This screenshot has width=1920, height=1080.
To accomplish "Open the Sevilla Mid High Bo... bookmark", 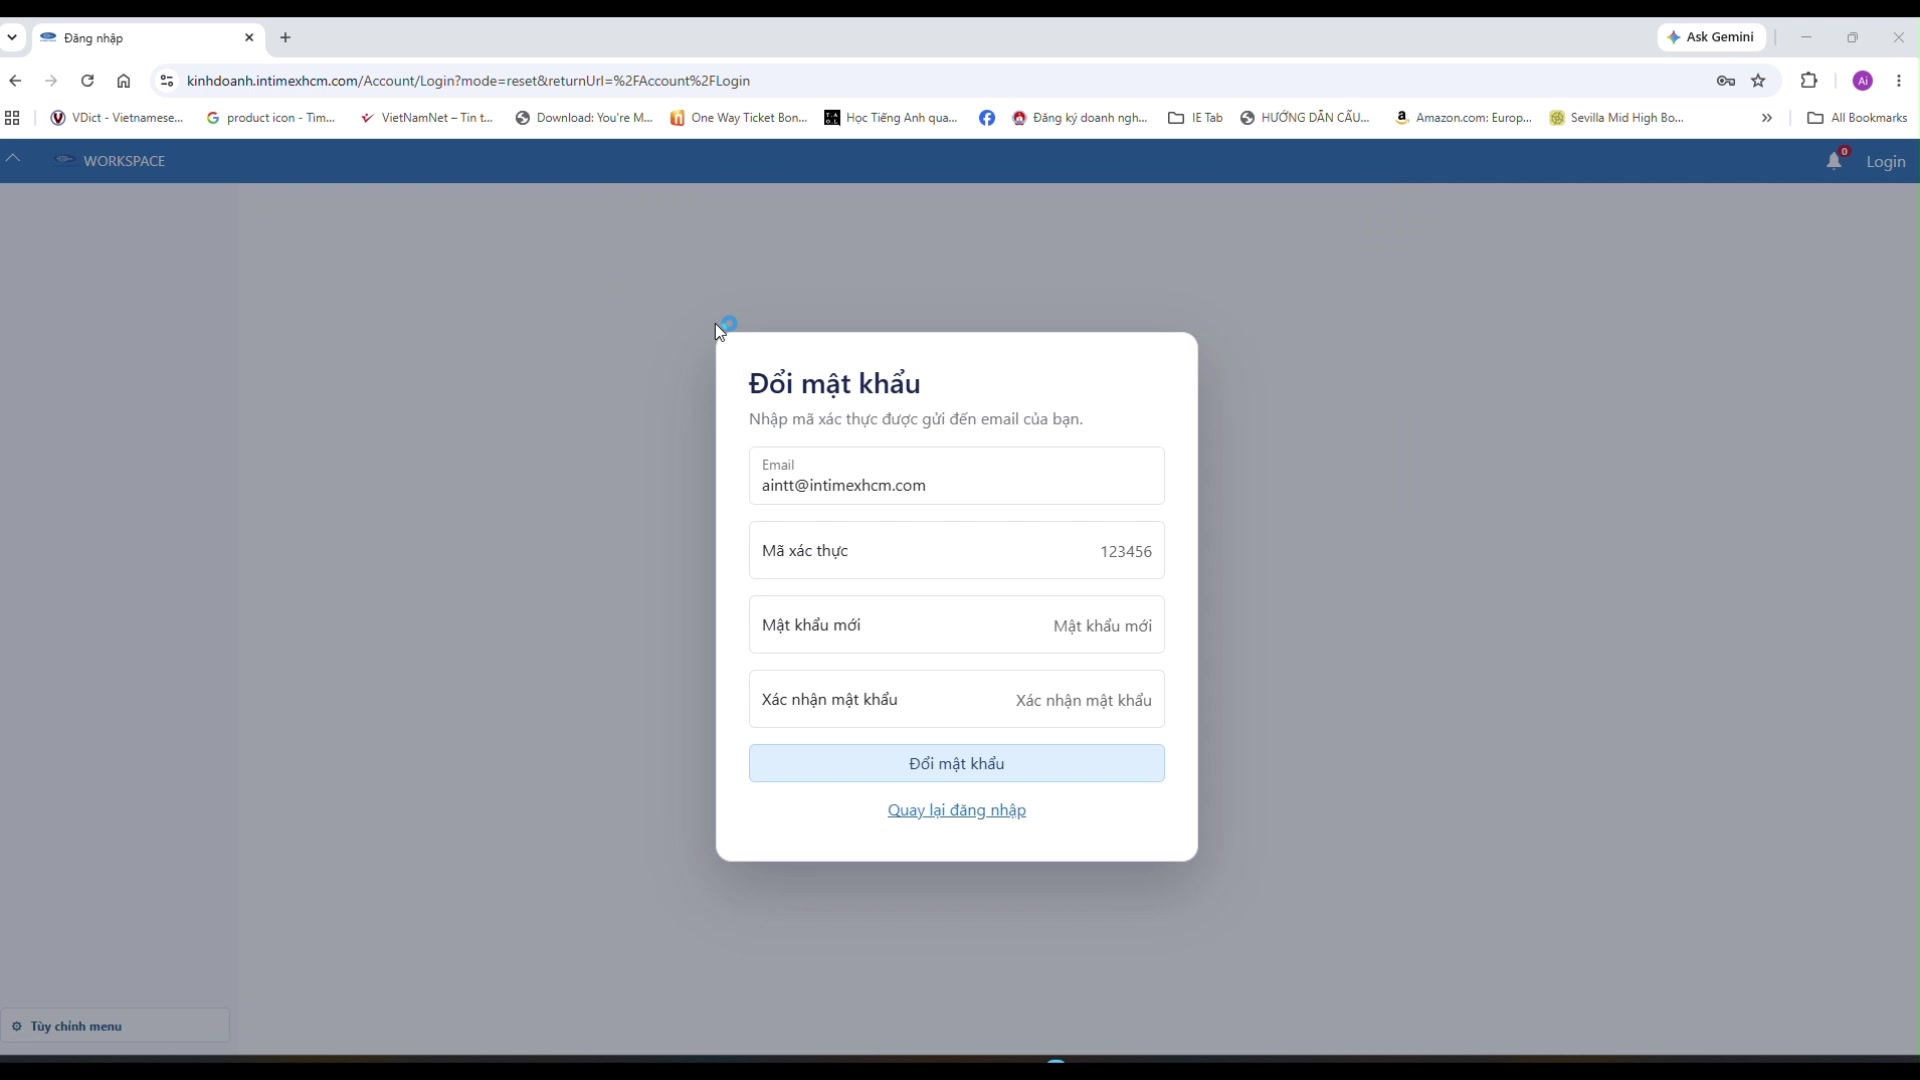I will click(1617, 118).
